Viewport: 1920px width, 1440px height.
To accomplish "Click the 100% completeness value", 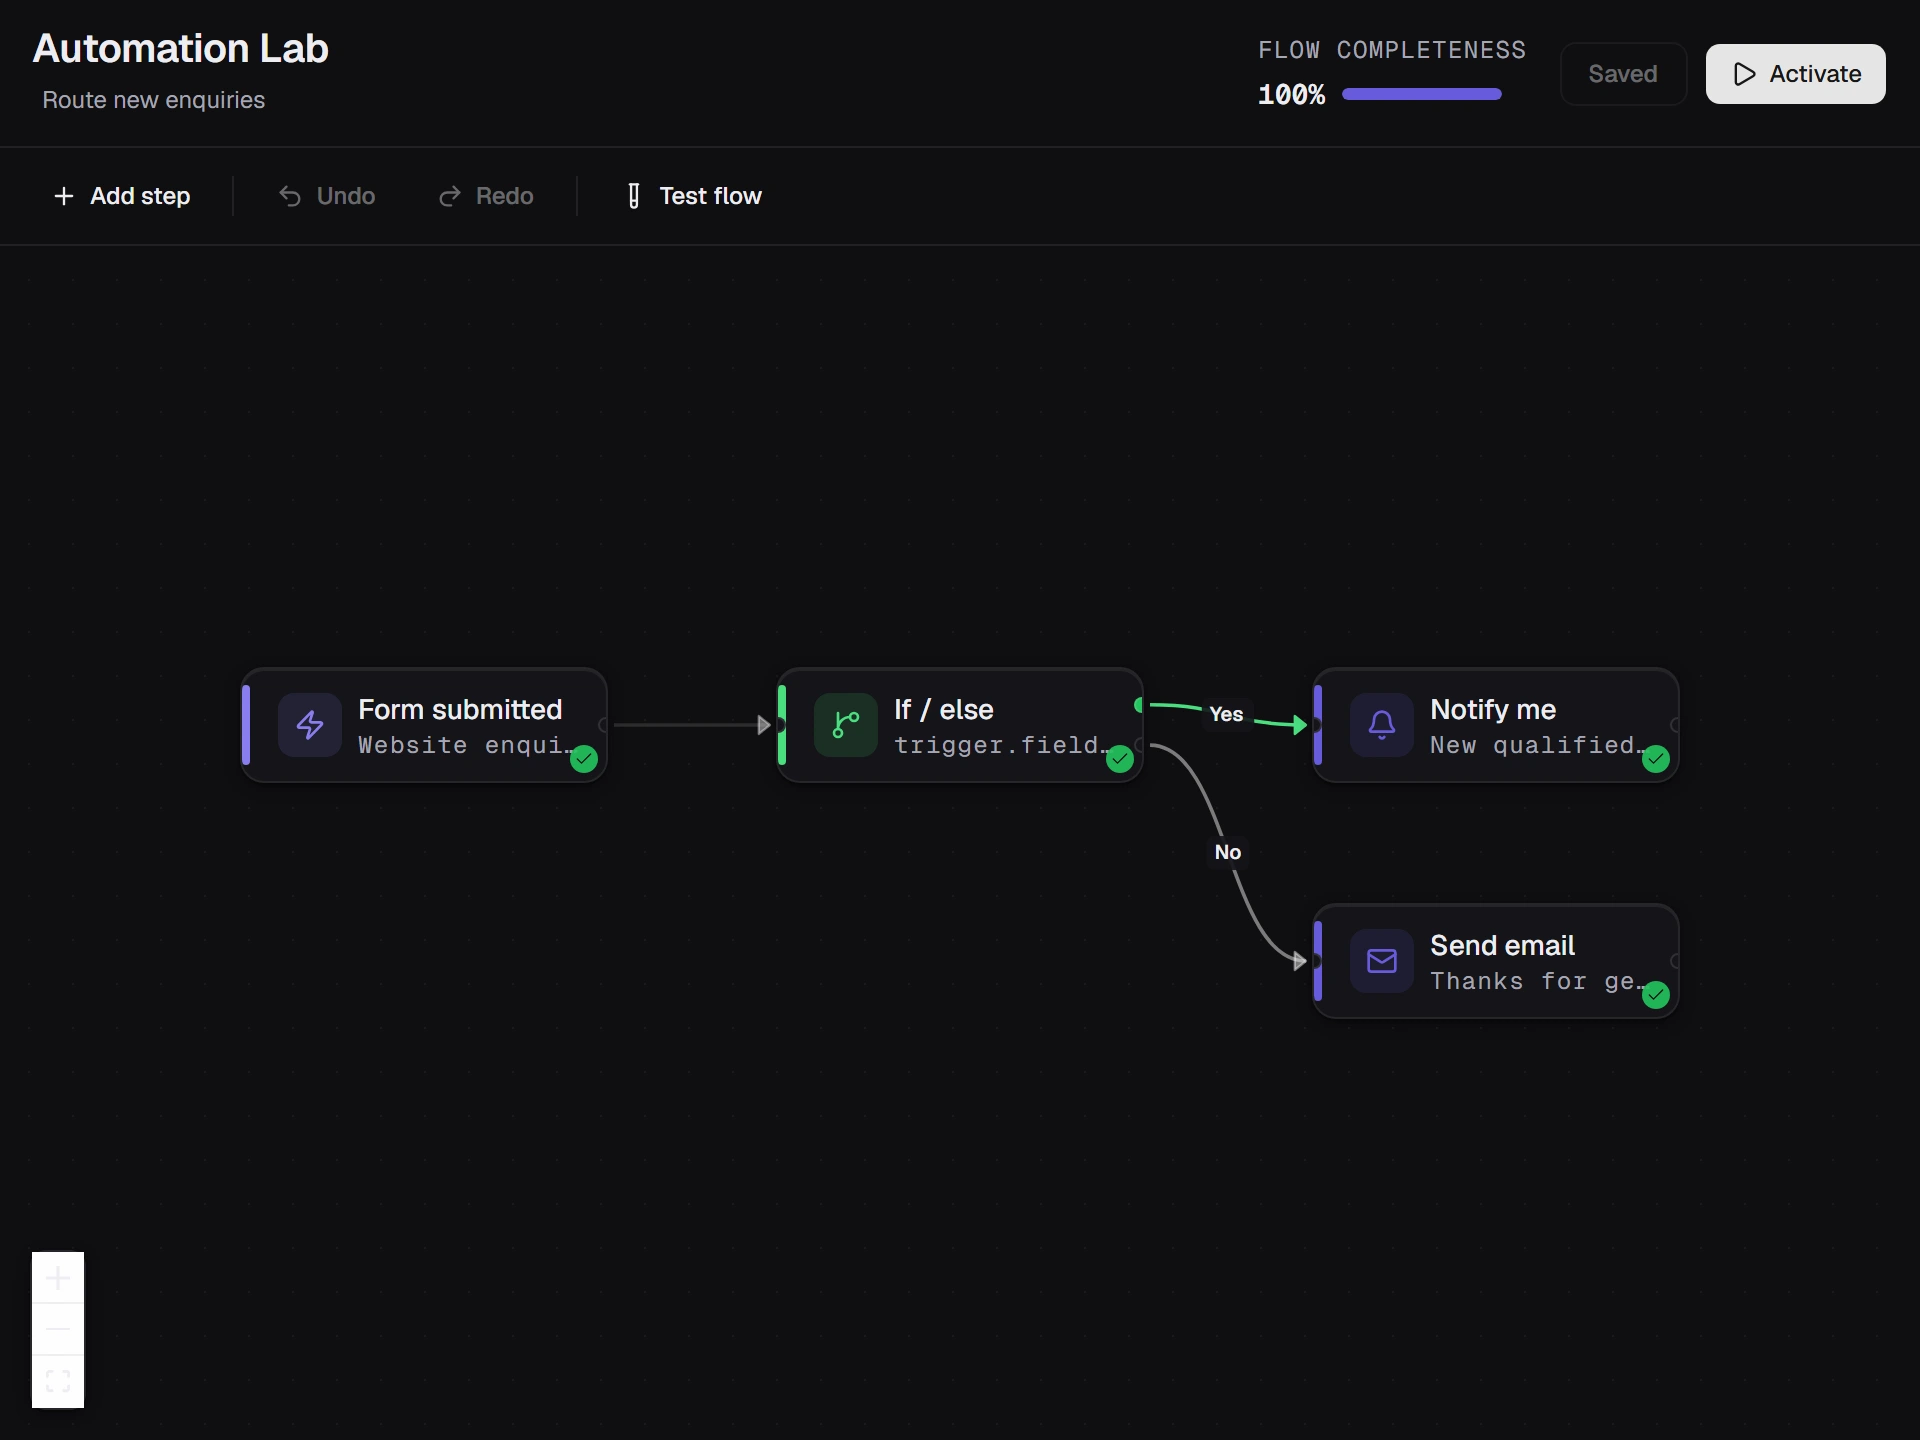I will (1292, 95).
